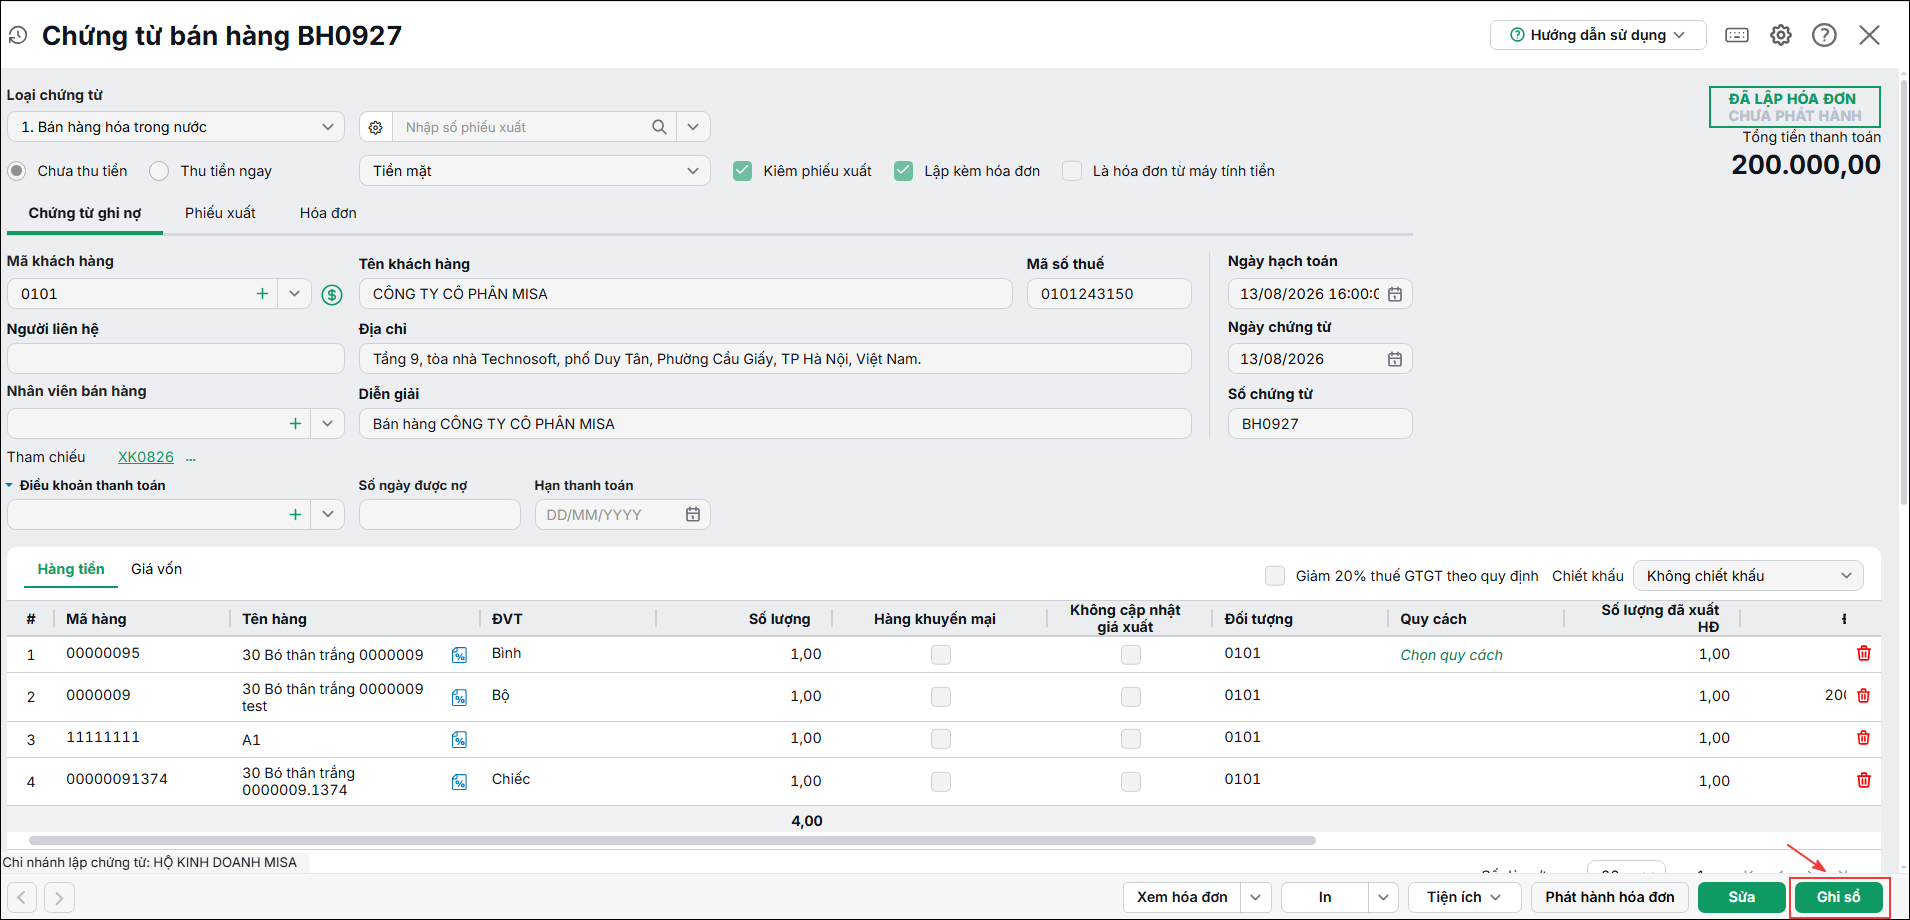Delete row 00000095 with trash icon
This screenshot has width=1910, height=920.
tap(1864, 653)
